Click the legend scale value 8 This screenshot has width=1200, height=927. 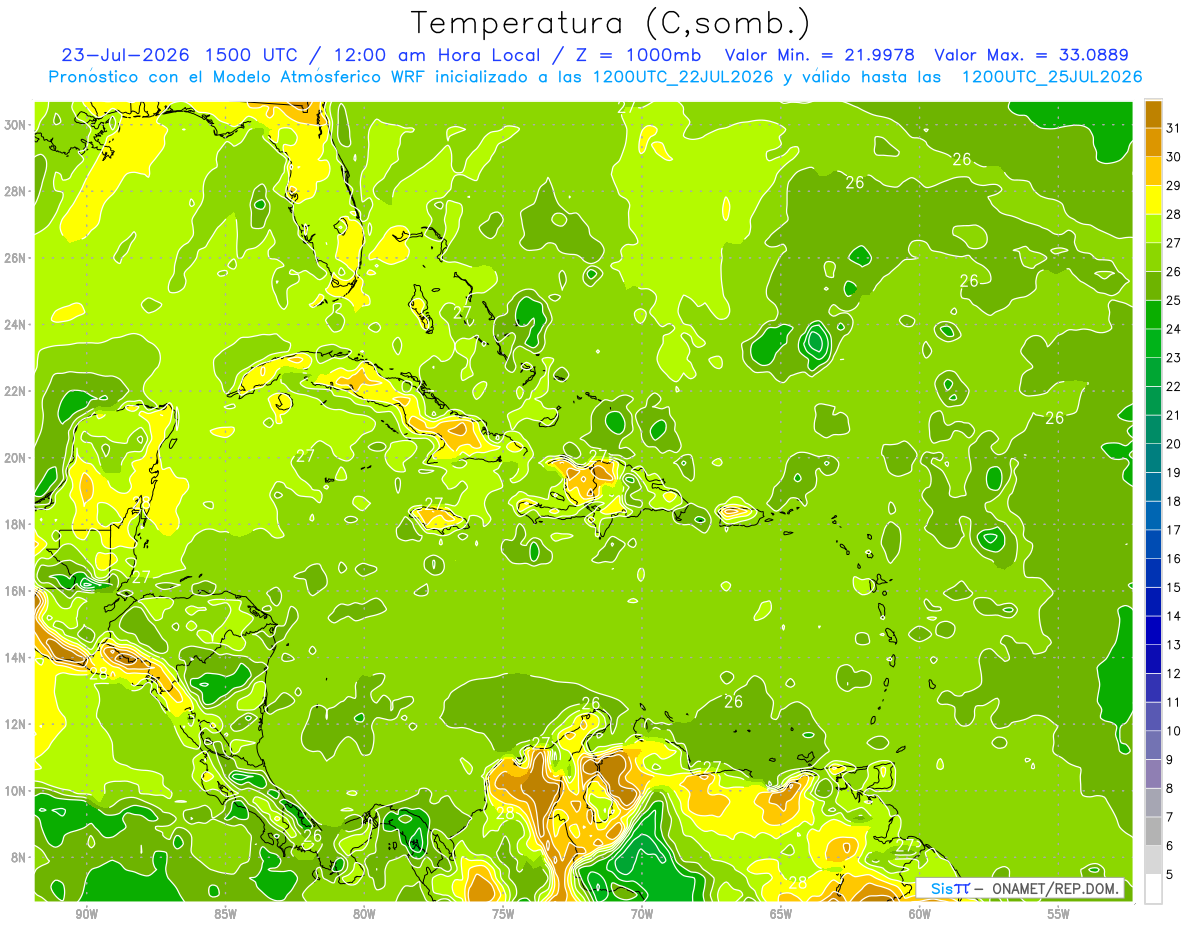[1170, 788]
